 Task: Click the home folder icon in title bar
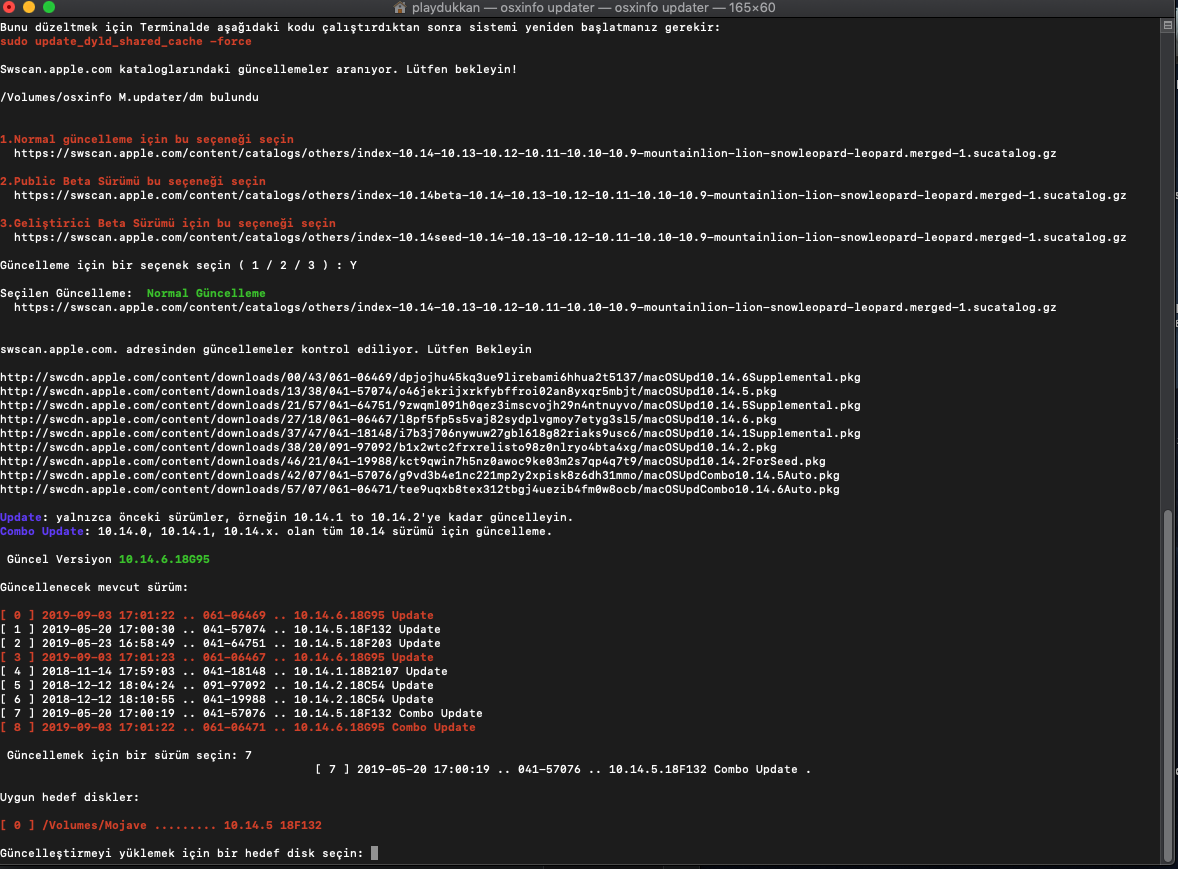coord(403,8)
